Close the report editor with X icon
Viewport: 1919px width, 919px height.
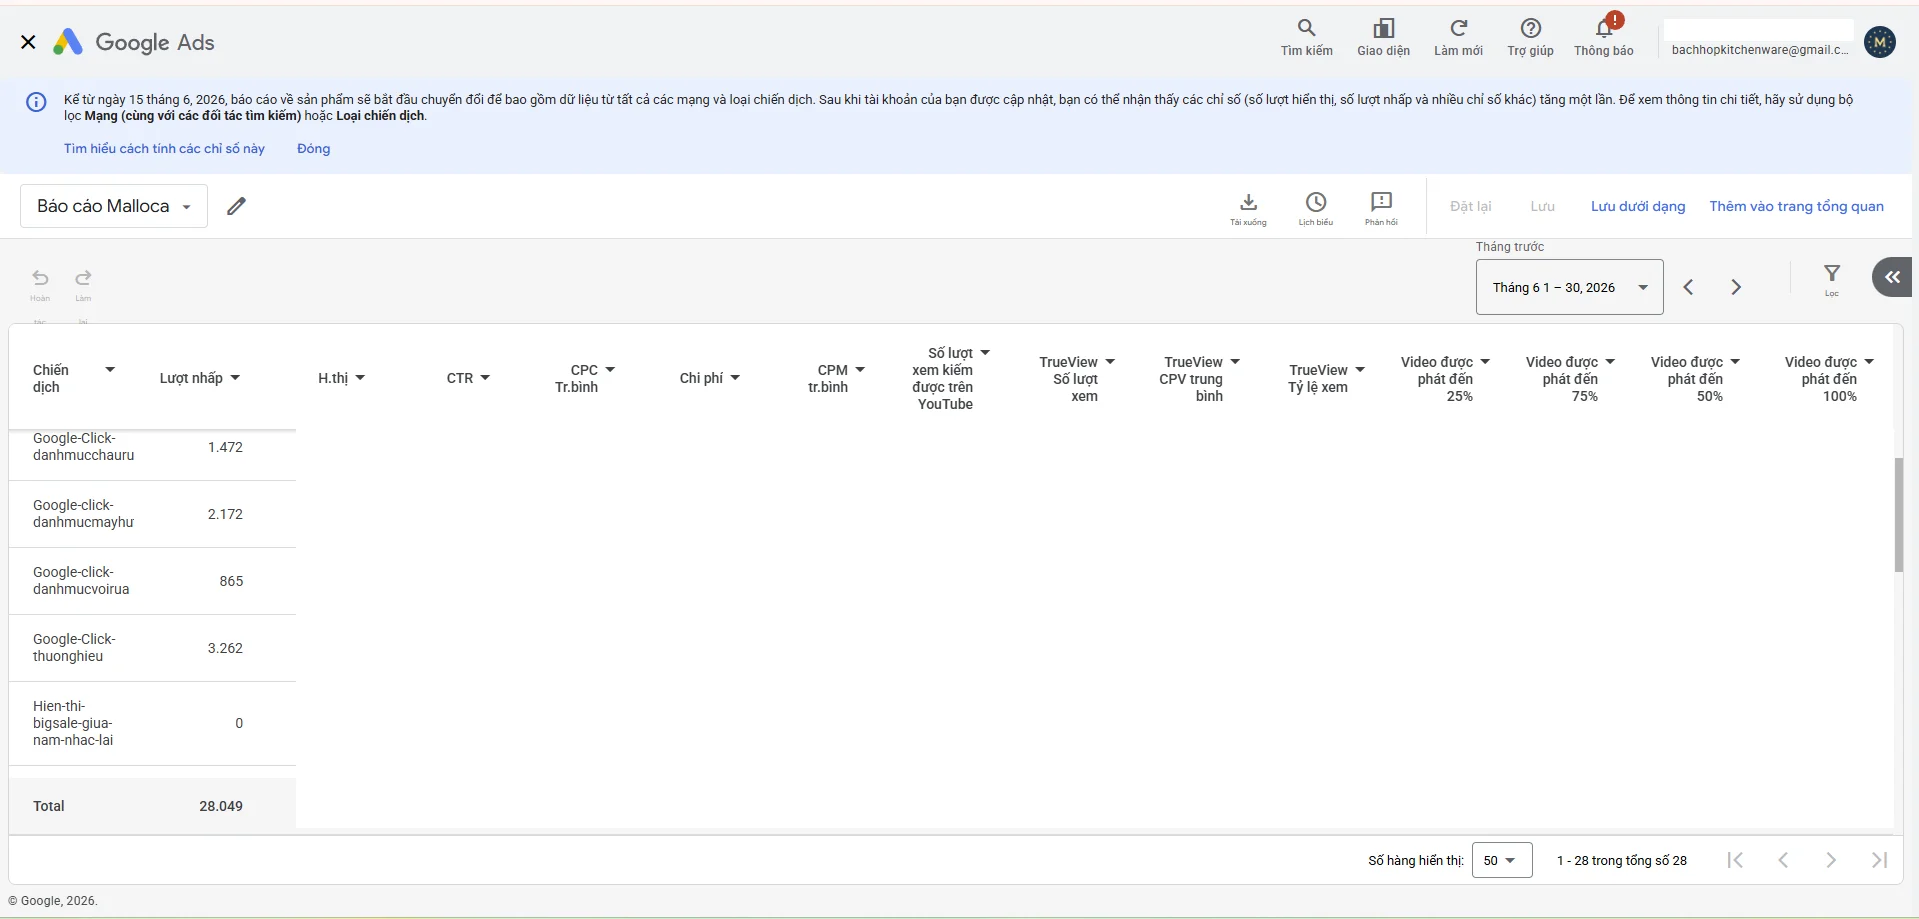pos(28,42)
